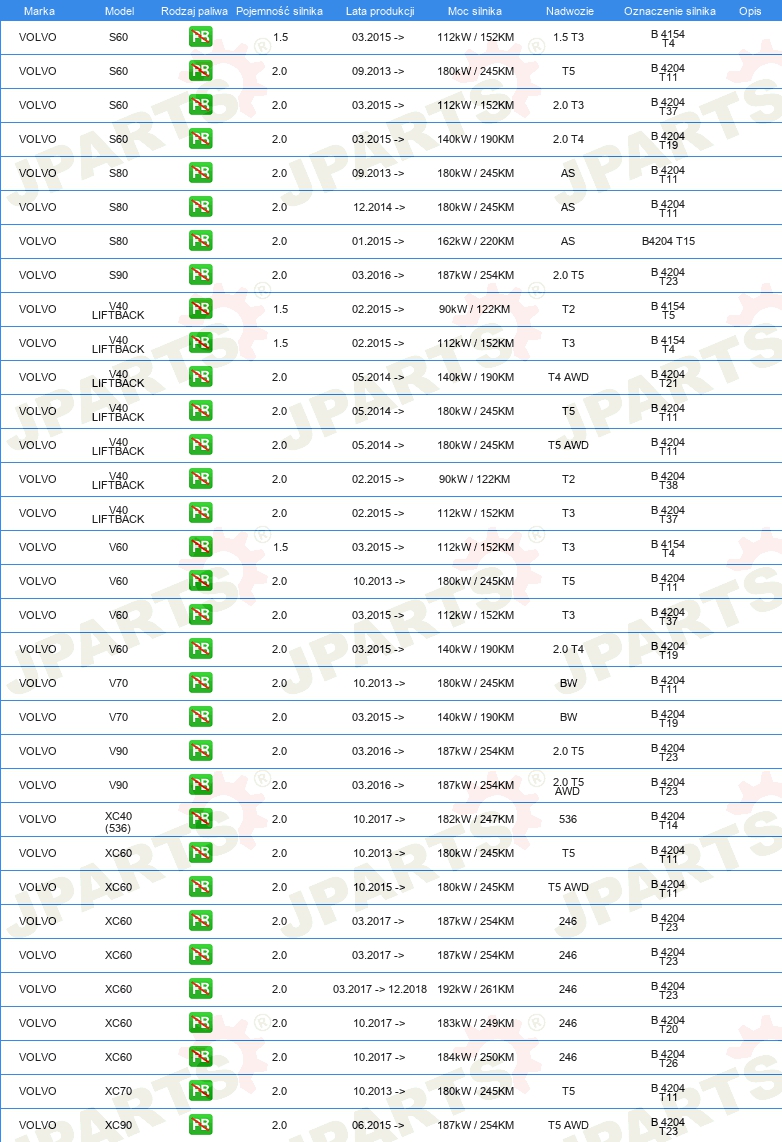782x1142 pixels.
Task: Click the Lata produkcji column header
Action: click(x=380, y=11)
